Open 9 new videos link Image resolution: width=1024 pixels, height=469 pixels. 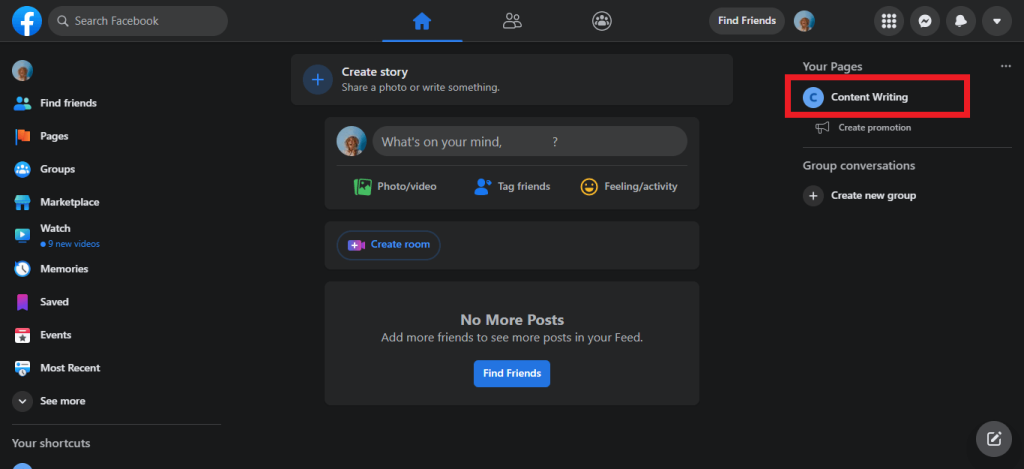pyautogui.click(x=71, y=244)
